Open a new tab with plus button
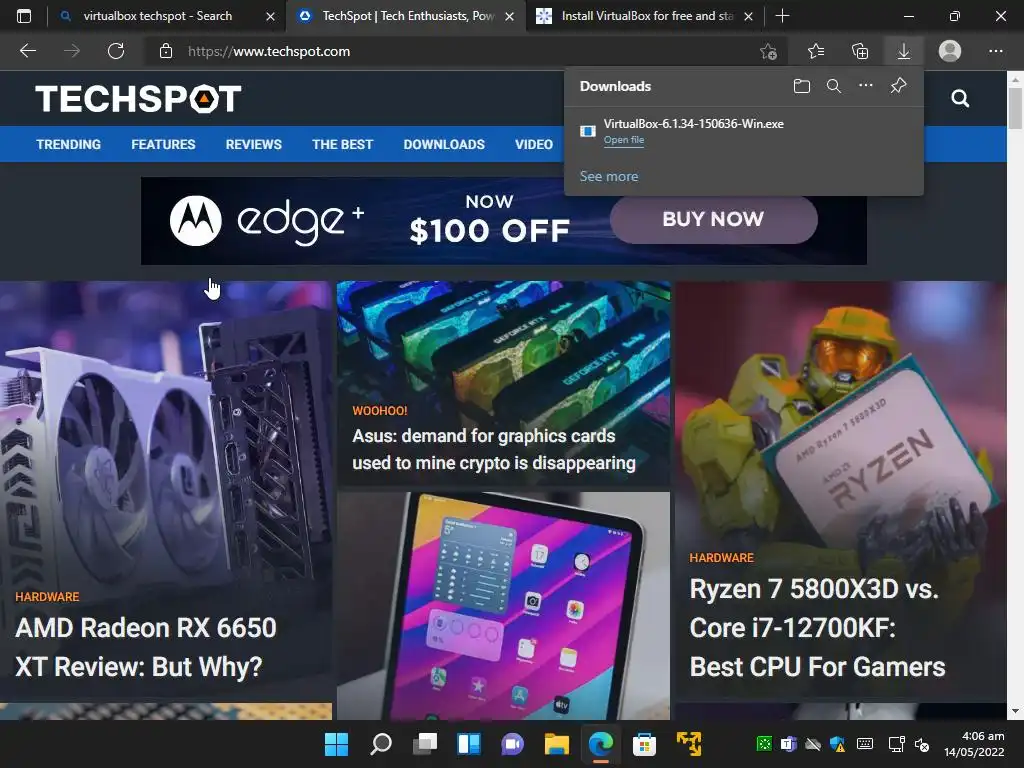Image resolution: width=1024 pixels, height=768 pixels. [x=782, y=16]
